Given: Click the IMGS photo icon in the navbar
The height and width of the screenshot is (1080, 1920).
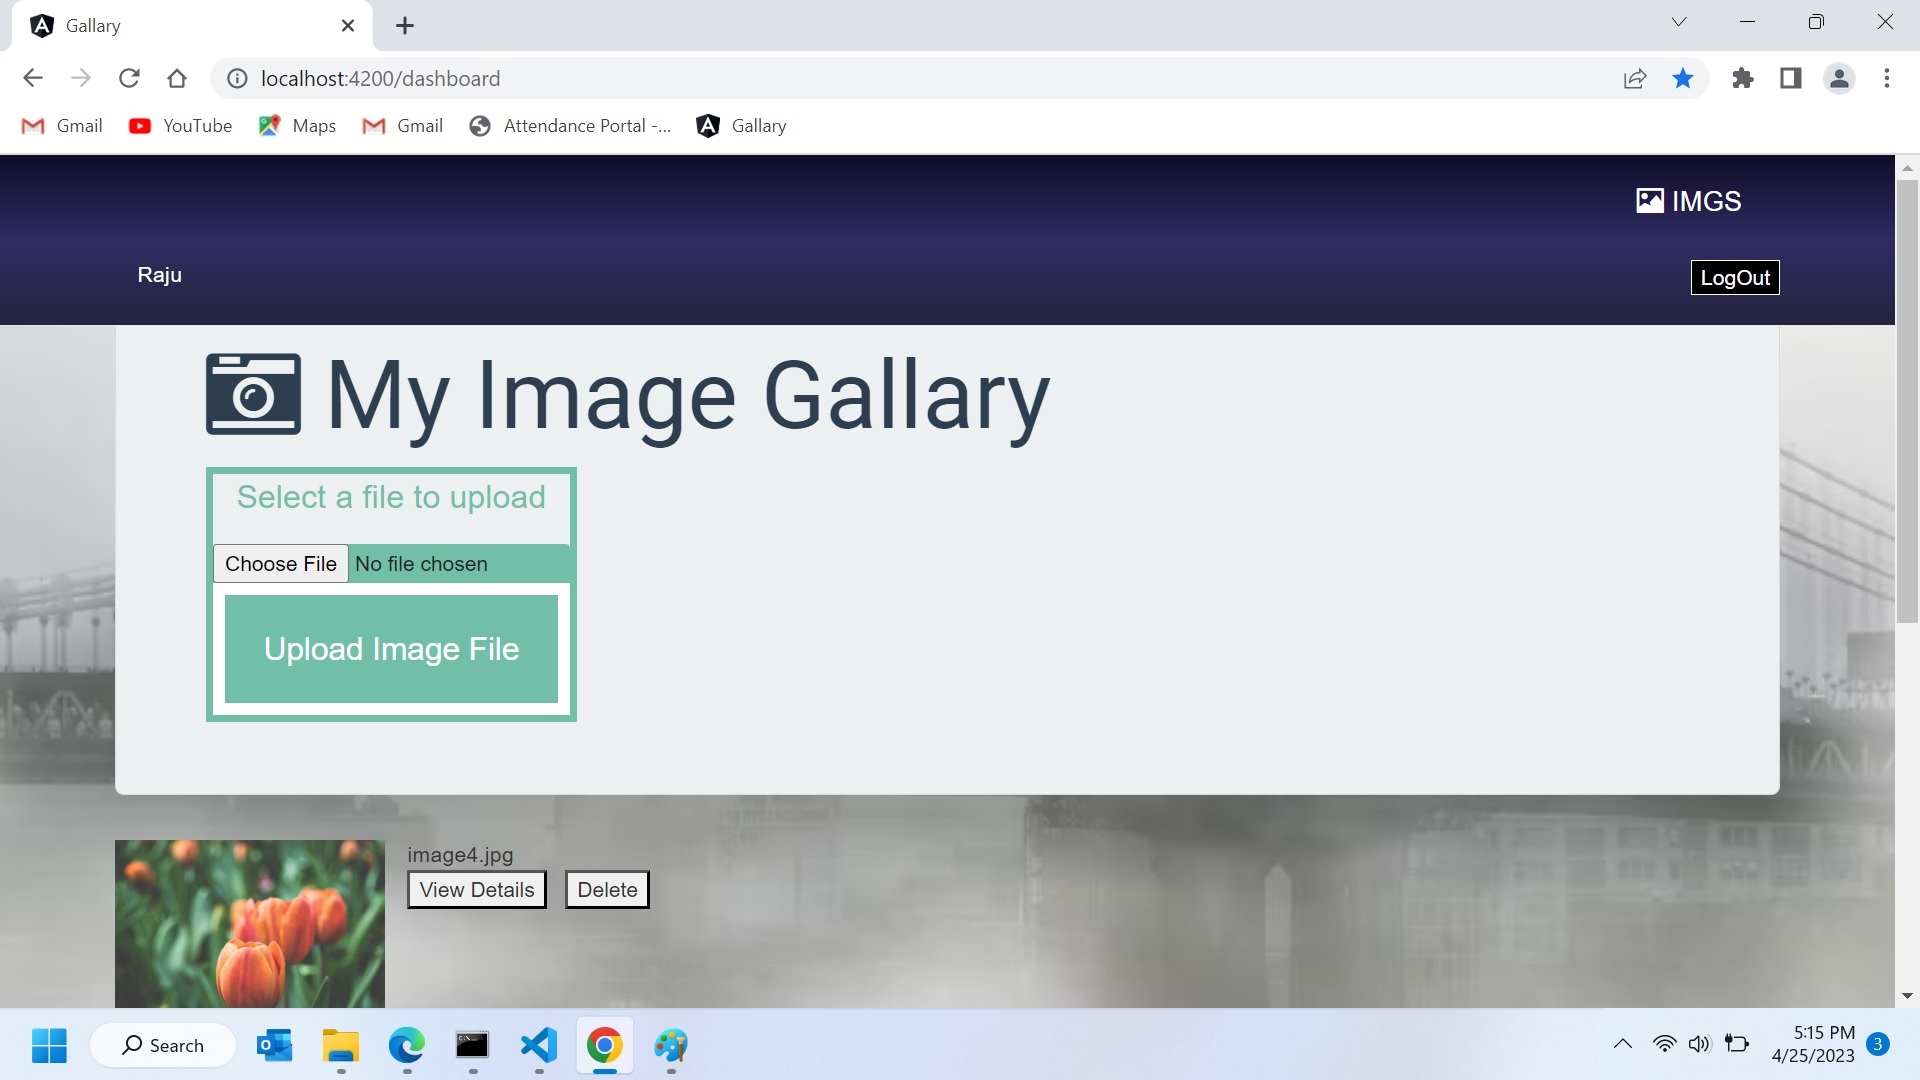Looking at the screenshot, I should coord(1649,200).
